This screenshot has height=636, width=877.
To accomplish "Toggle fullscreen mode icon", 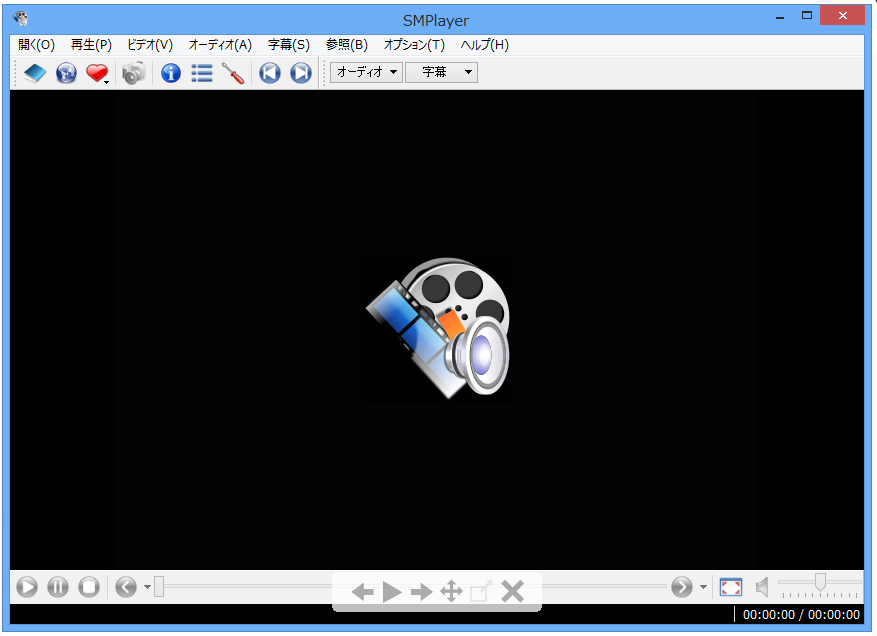I will (730, 587).
